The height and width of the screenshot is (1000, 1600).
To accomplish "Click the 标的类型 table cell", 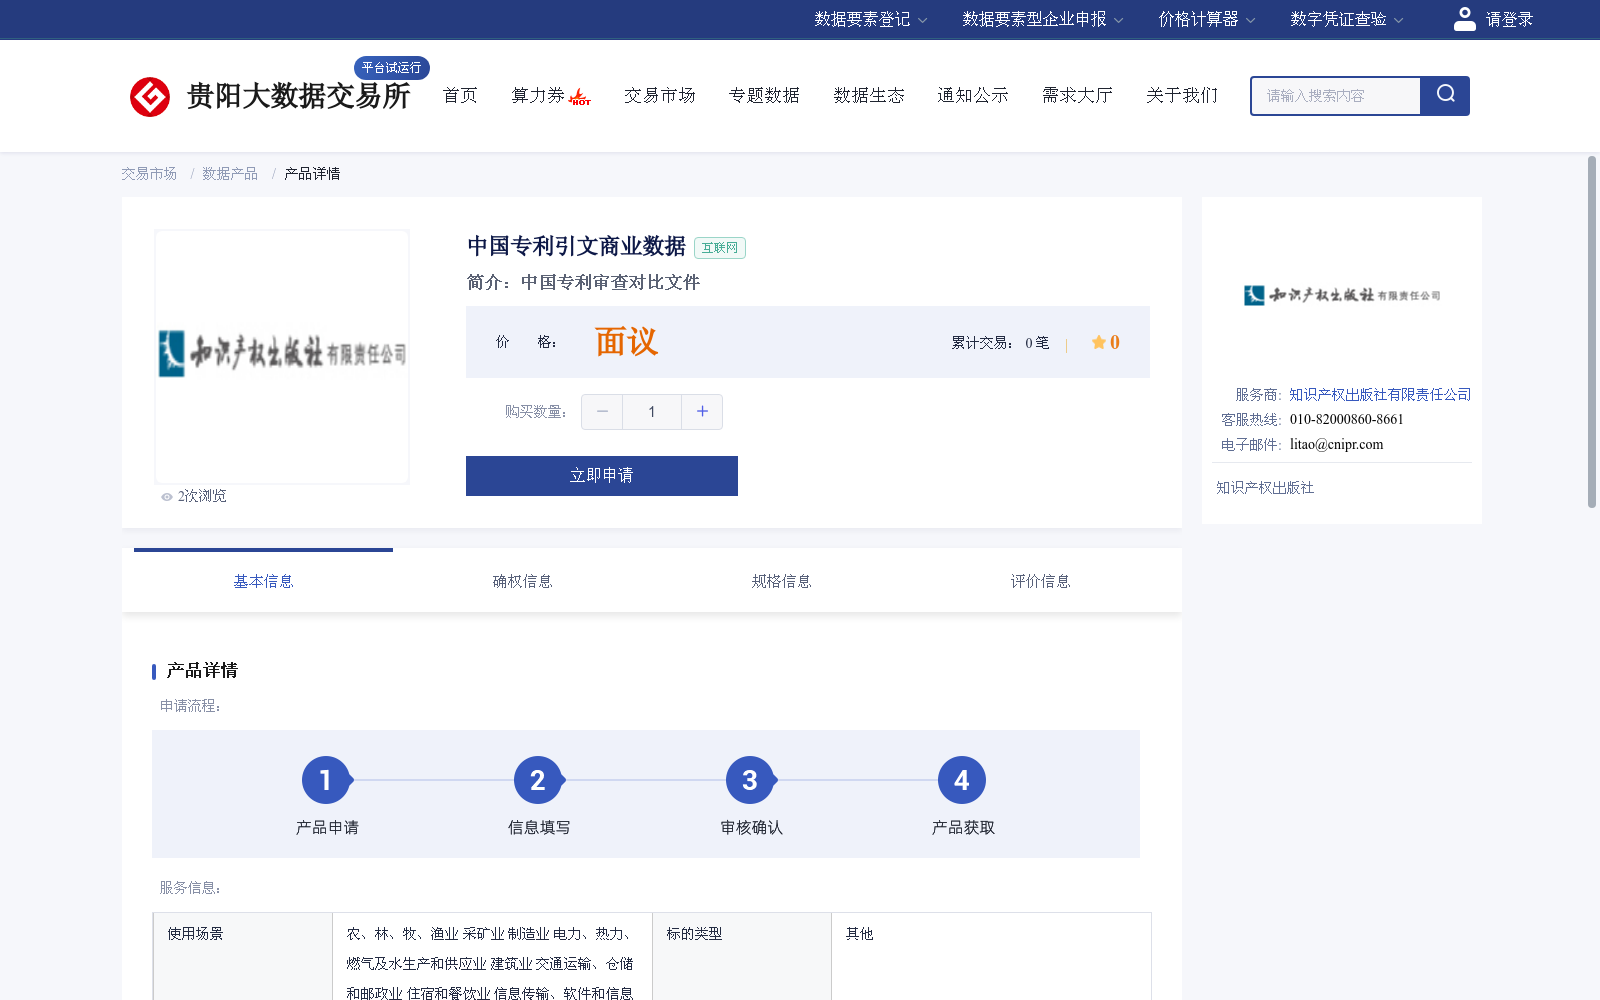I will tap(742, 956).
